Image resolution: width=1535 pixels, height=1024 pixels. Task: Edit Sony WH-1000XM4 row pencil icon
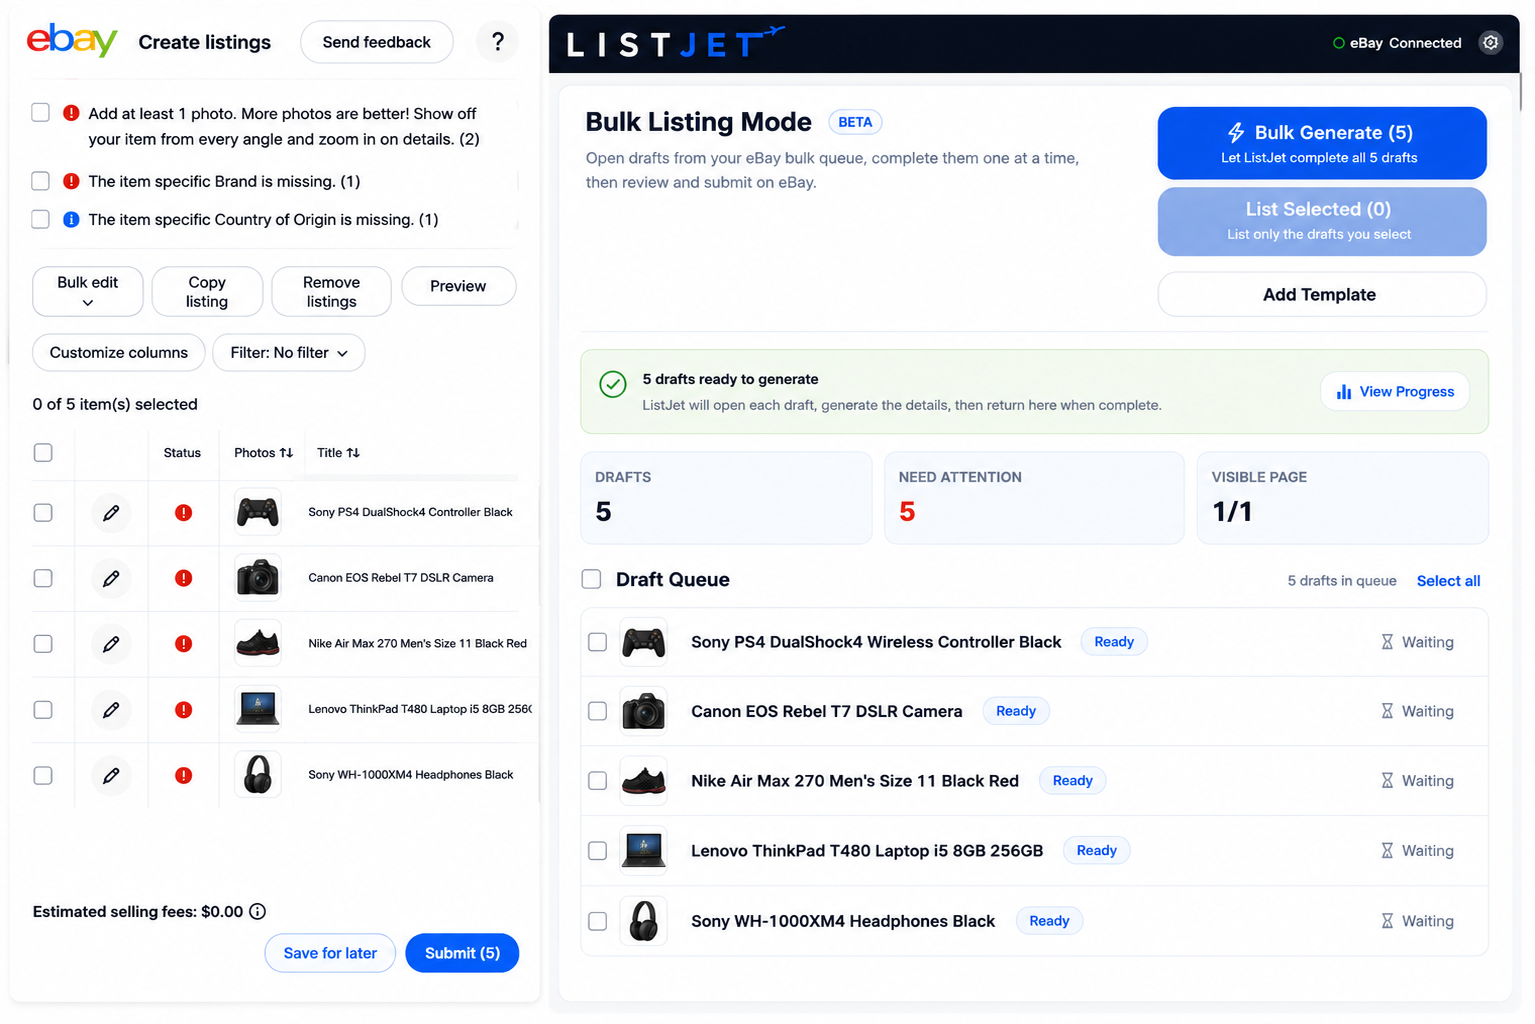pos(111,775)
